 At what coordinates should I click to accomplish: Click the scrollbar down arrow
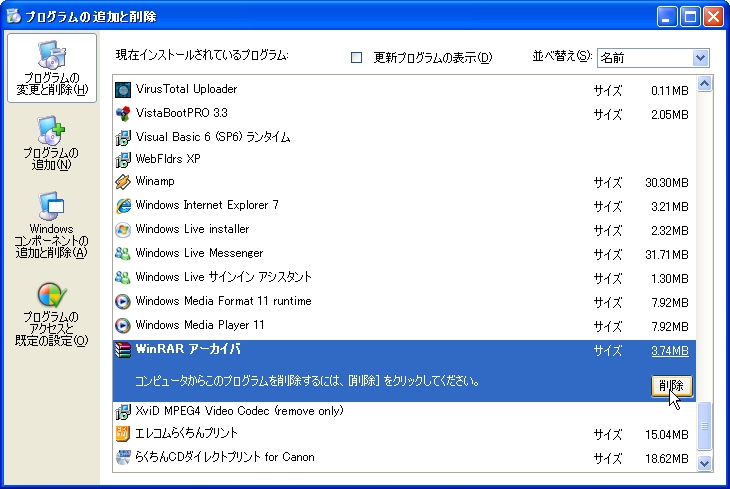704,463
